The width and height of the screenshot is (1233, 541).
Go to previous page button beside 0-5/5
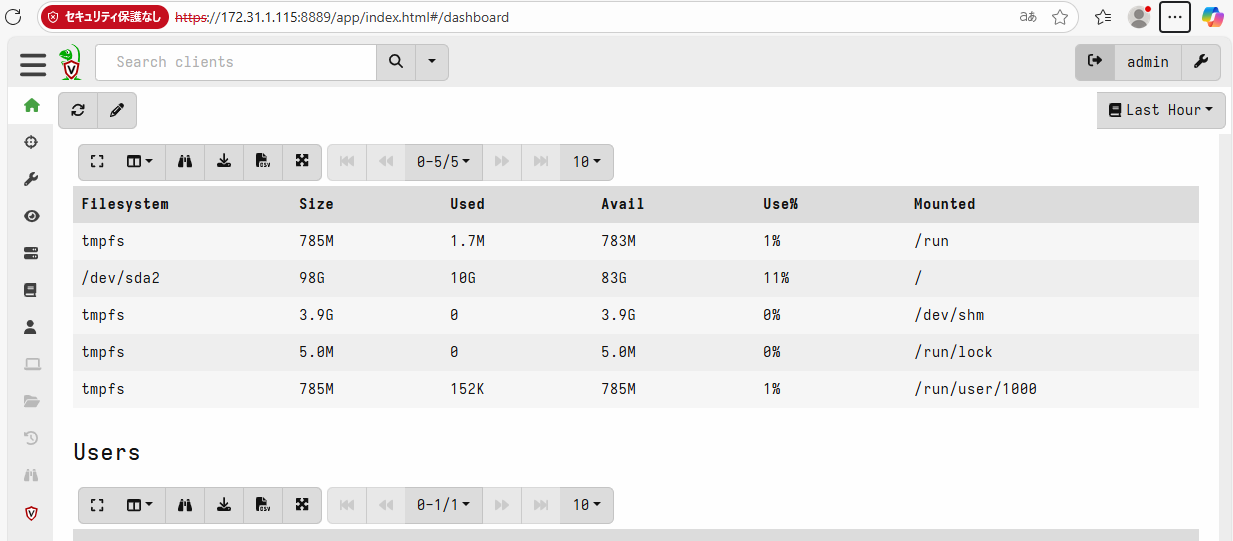point(386,162)
